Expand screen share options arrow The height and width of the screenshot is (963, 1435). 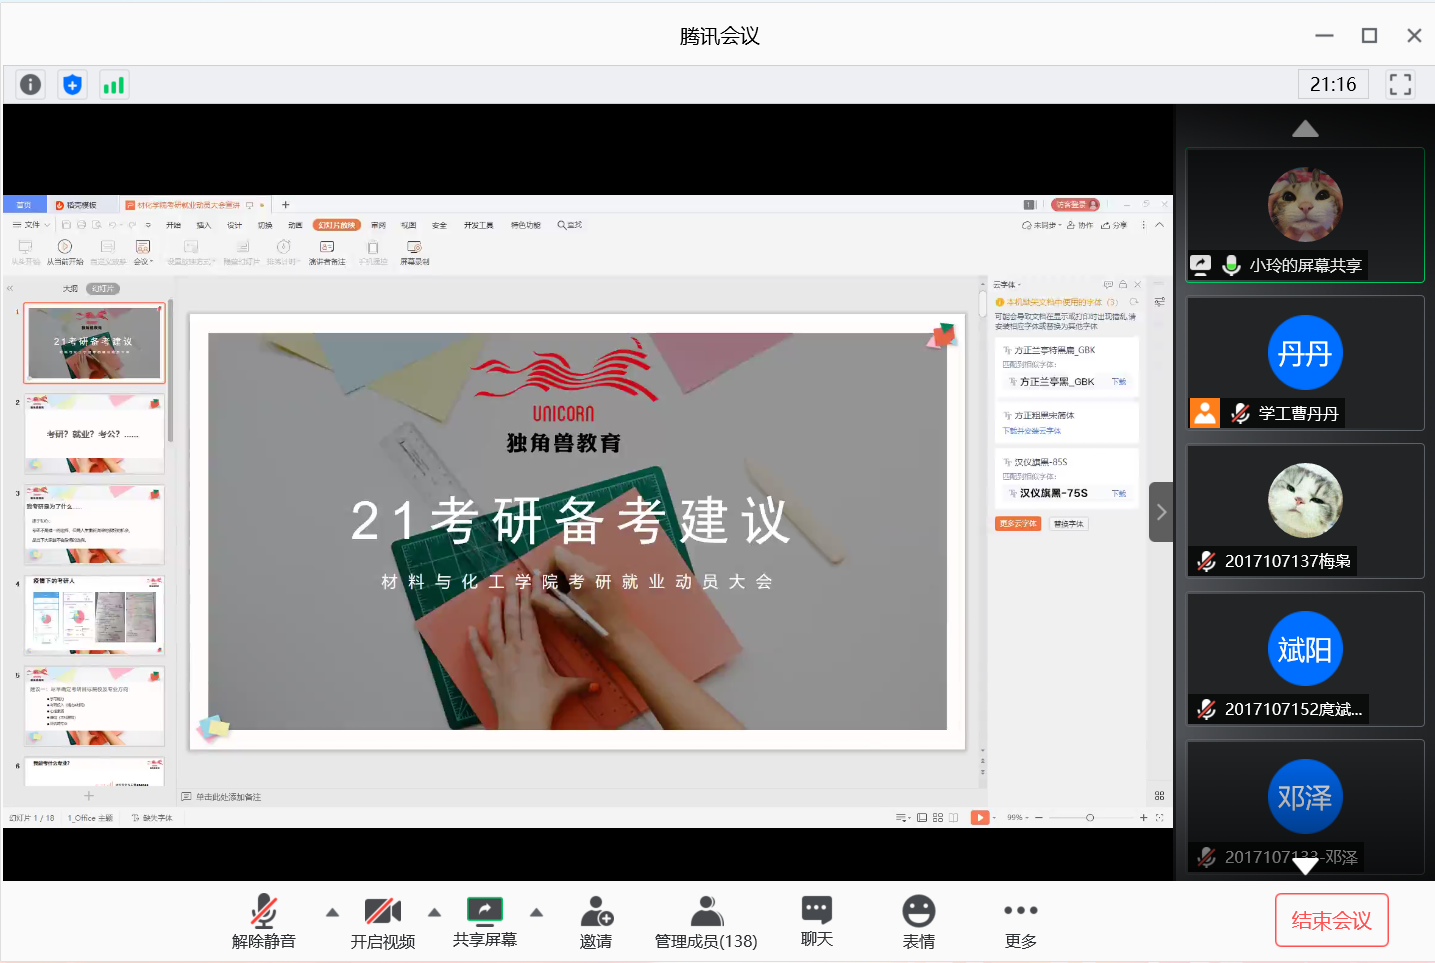click(x=537, y=912)
